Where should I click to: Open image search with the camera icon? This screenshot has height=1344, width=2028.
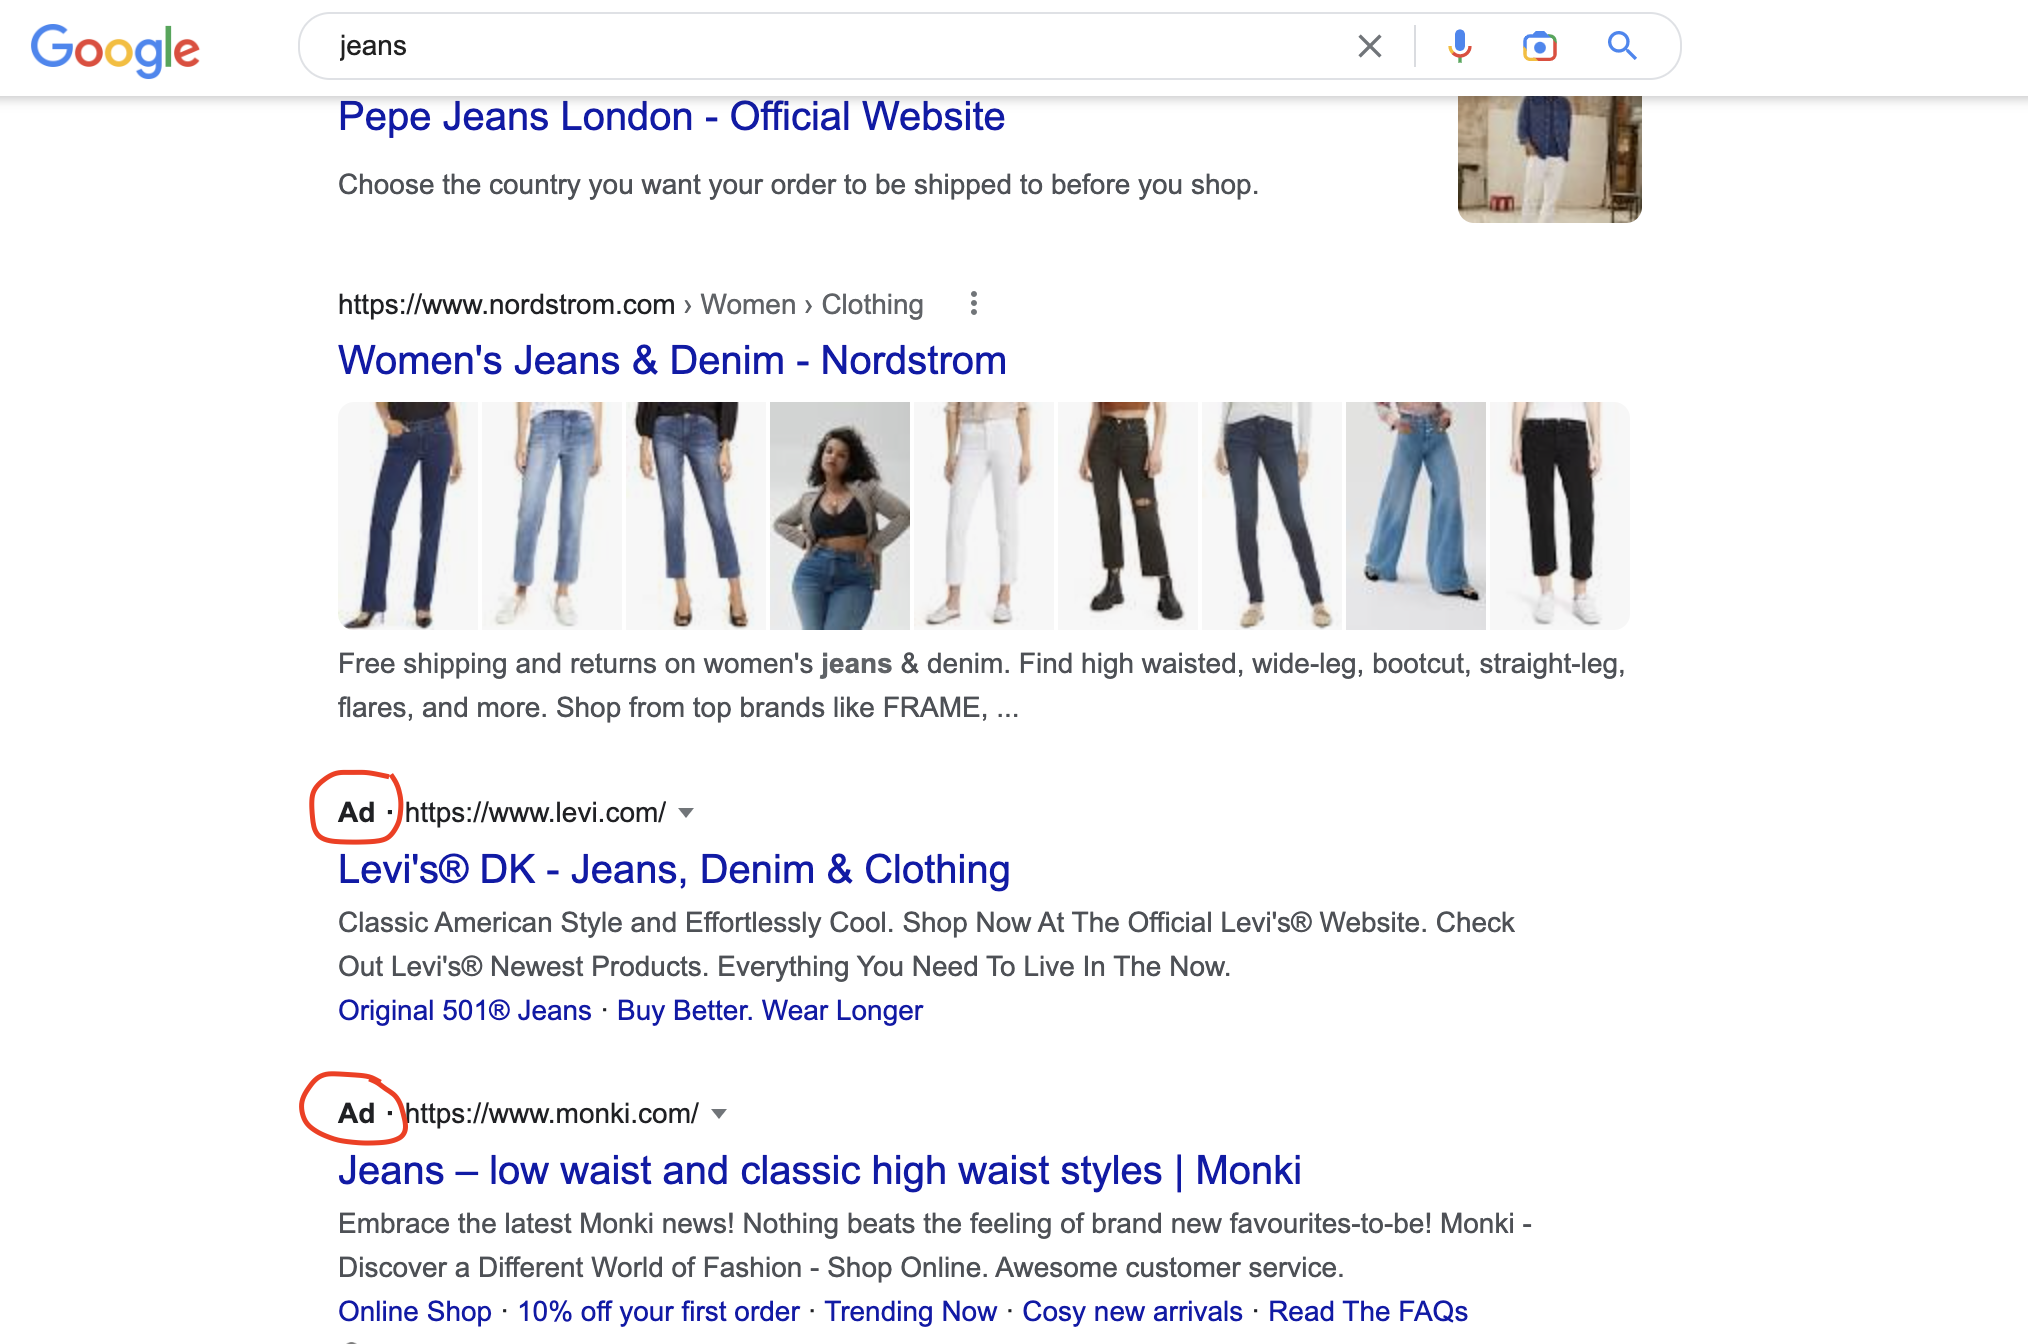pos(1540,46)
